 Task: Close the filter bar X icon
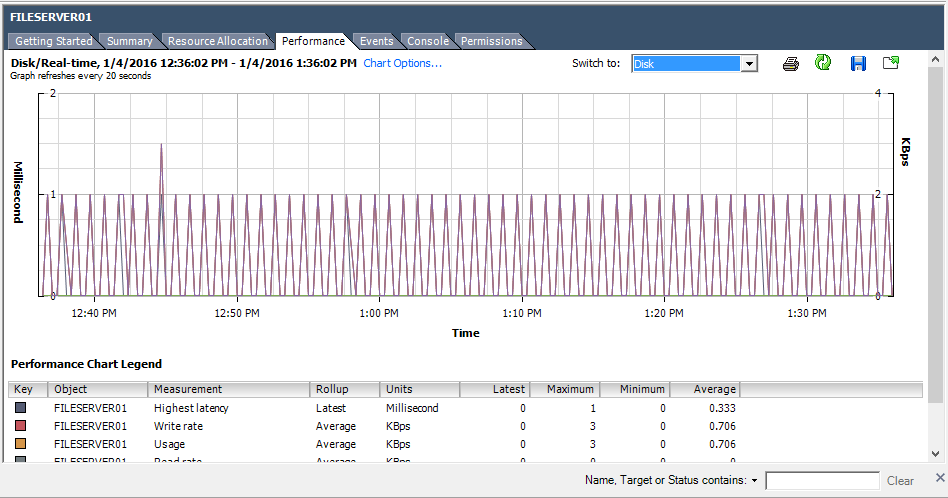[940, 477]
